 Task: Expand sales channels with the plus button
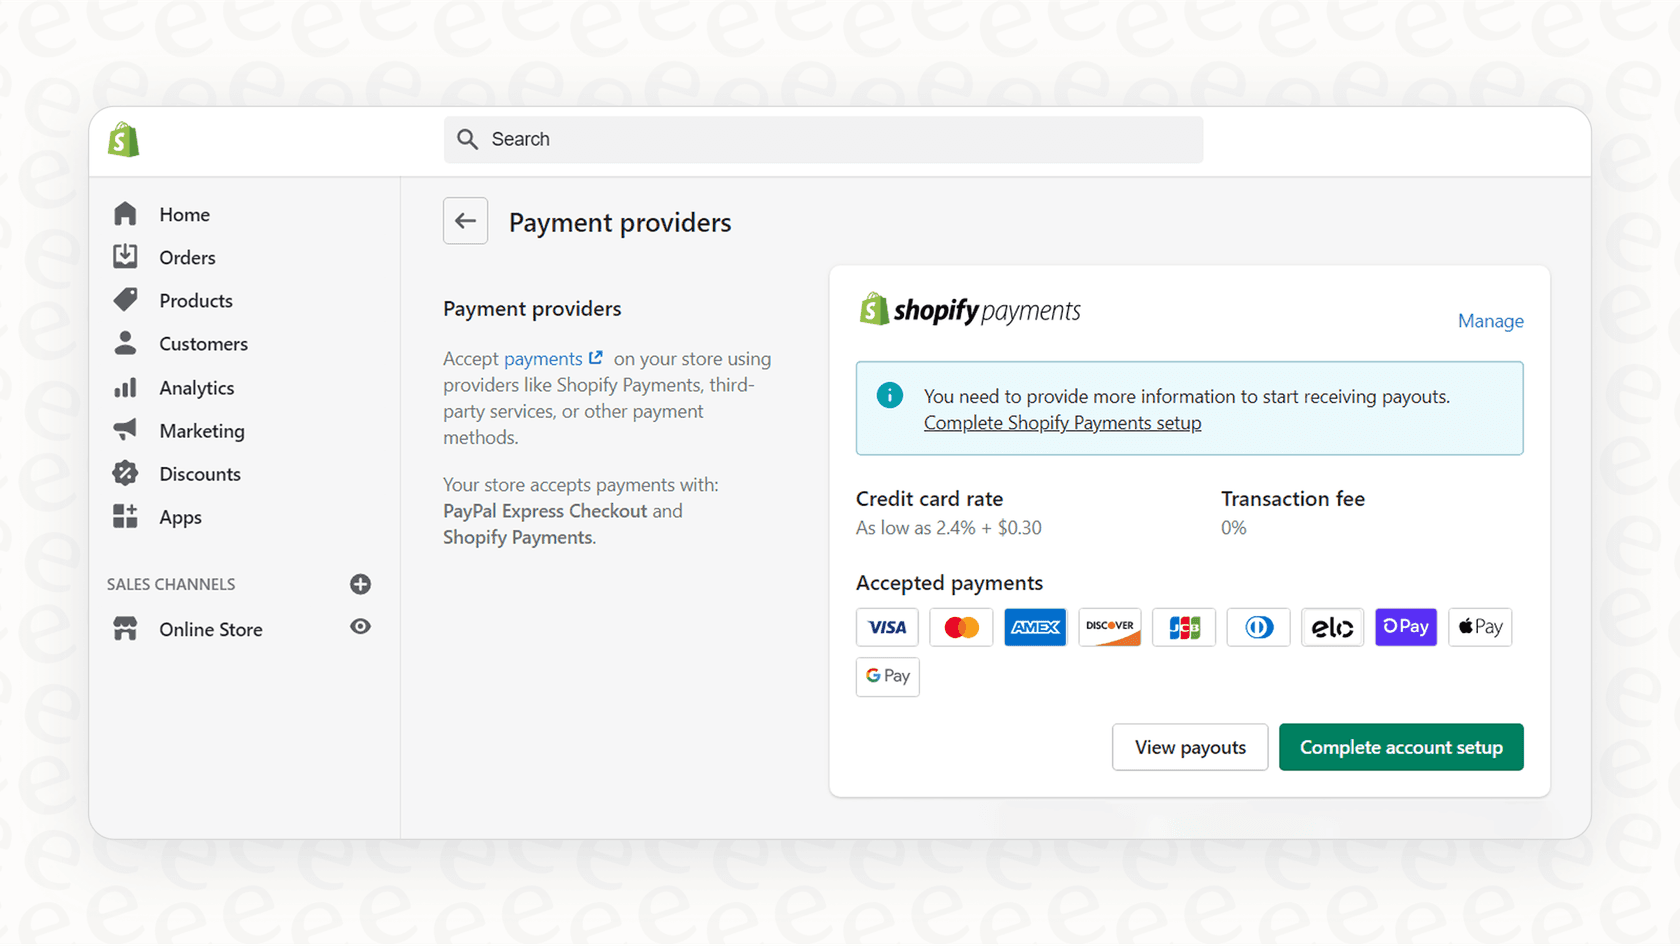click(360, 584)
